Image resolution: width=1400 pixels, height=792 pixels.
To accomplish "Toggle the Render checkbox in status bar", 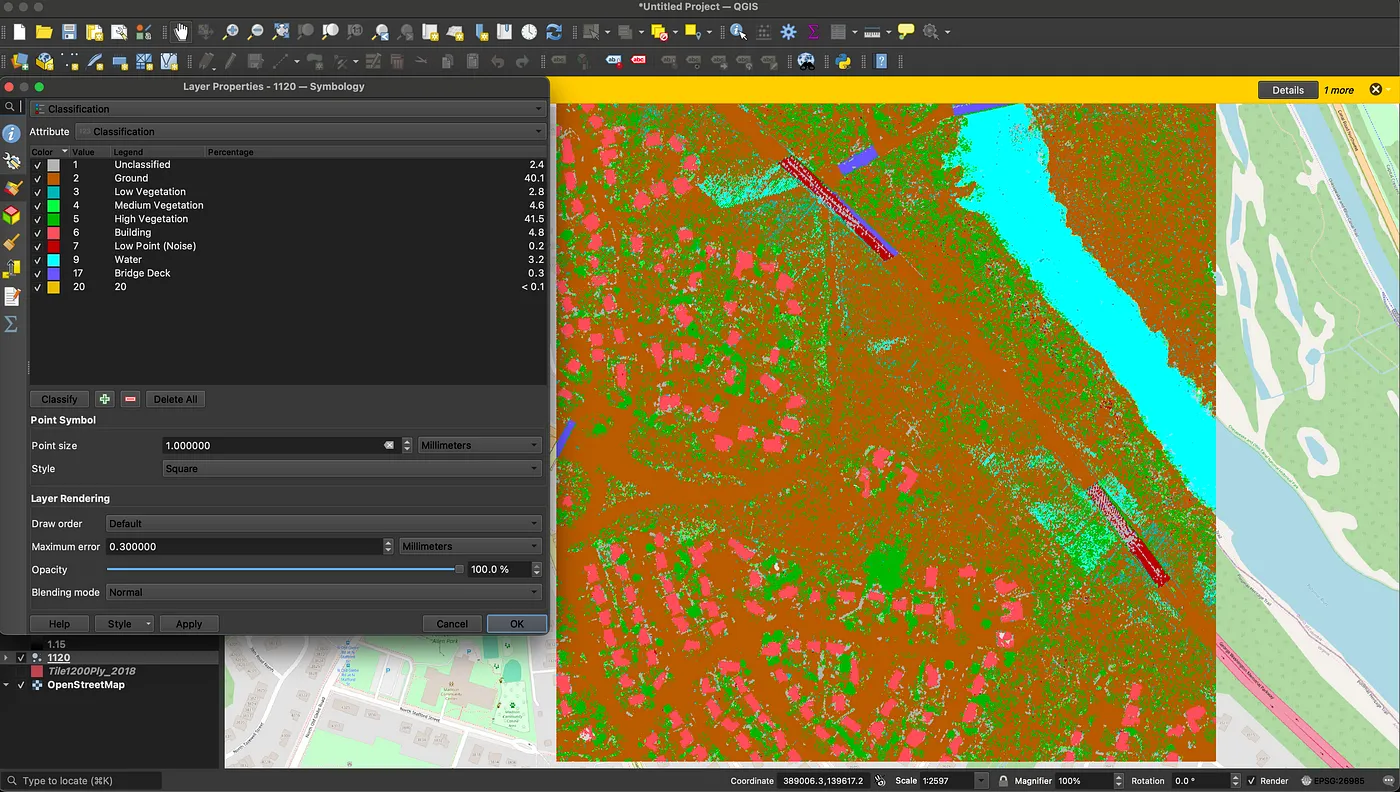I will 1251,781.
